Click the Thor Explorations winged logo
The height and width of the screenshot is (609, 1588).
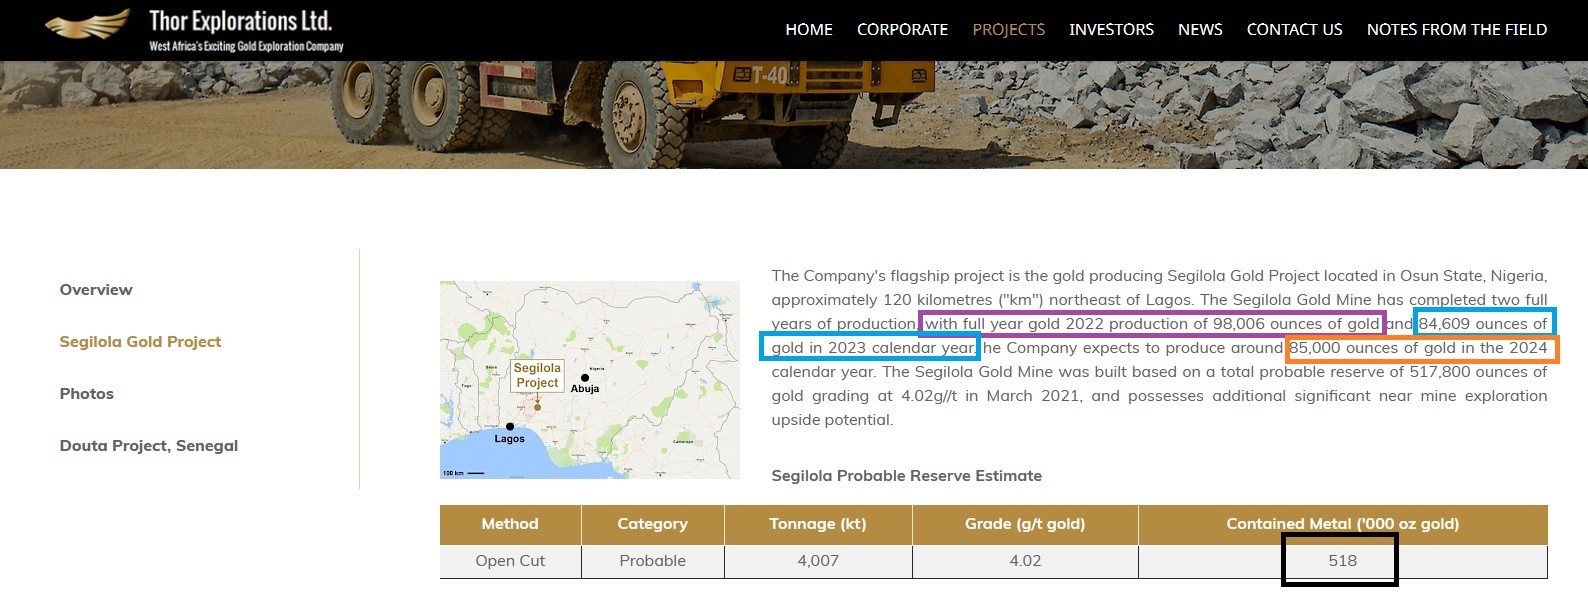pyautogui.click(x=87, y=24)
